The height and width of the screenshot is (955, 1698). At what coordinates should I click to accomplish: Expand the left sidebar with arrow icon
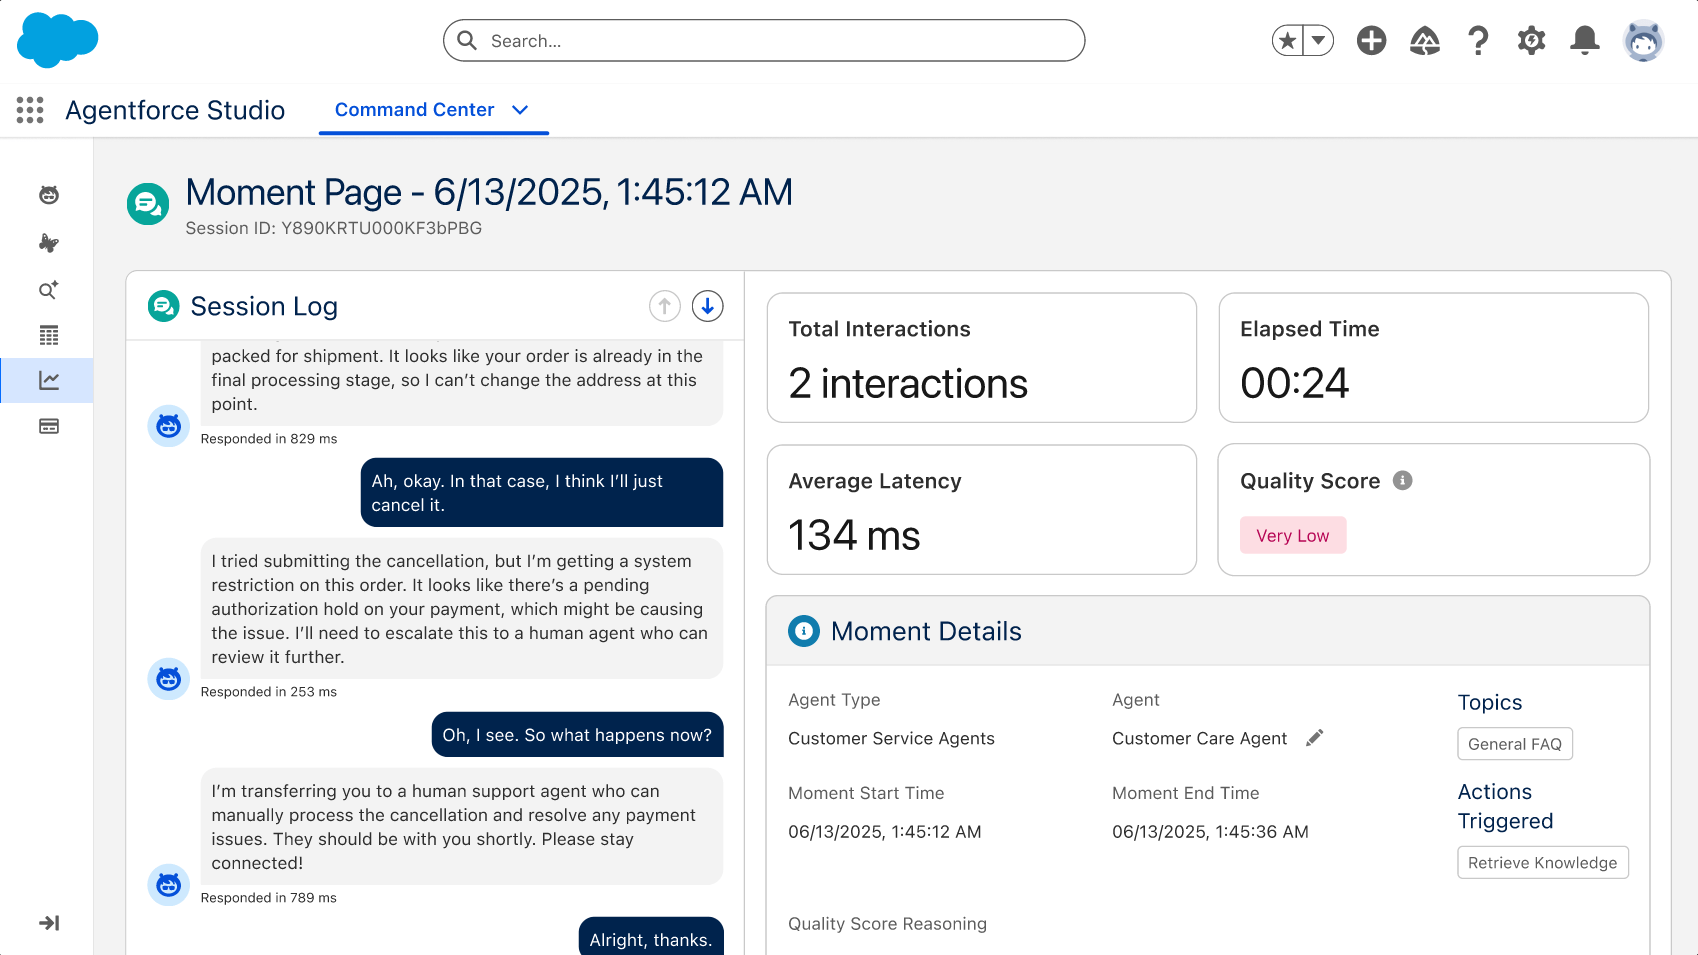click(x=49, y=923)
